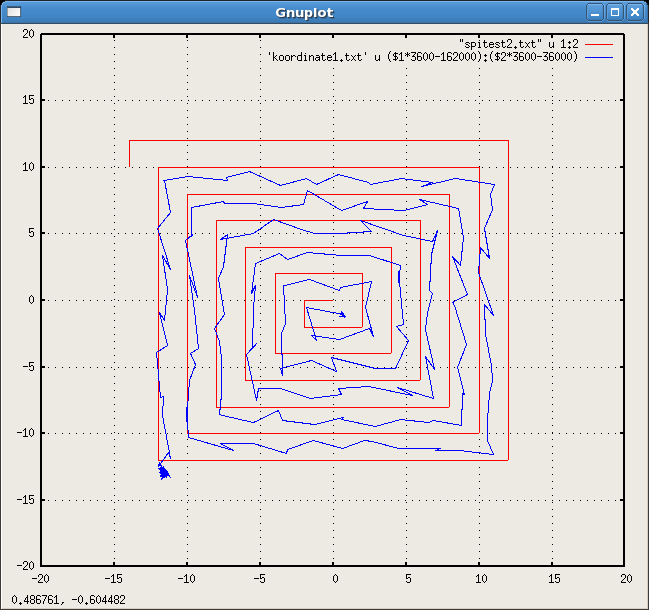Click the x-axis label 20

point(626,579)
